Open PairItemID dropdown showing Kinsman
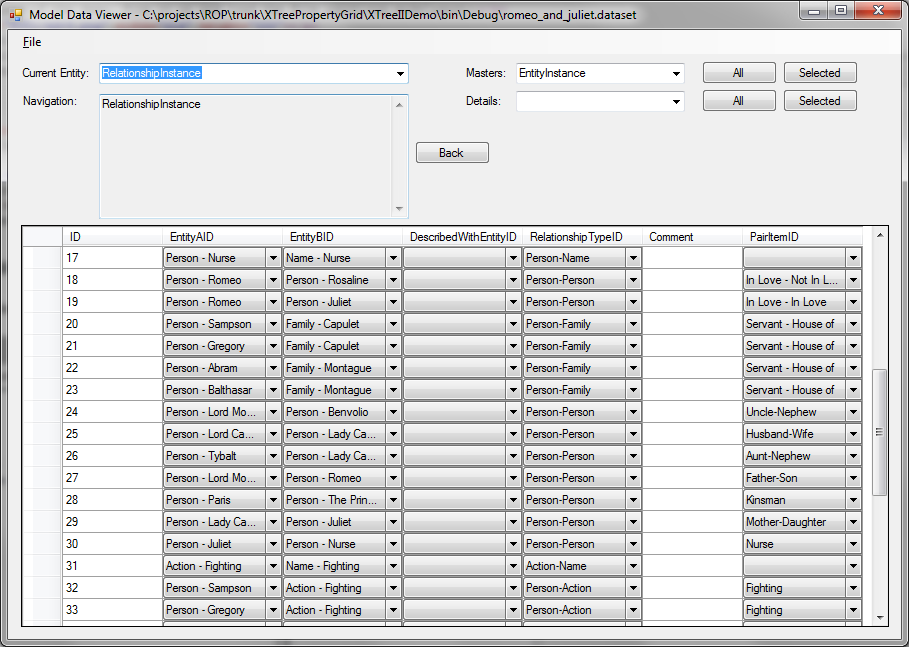909x647 pixels. [x=853, y=500]
